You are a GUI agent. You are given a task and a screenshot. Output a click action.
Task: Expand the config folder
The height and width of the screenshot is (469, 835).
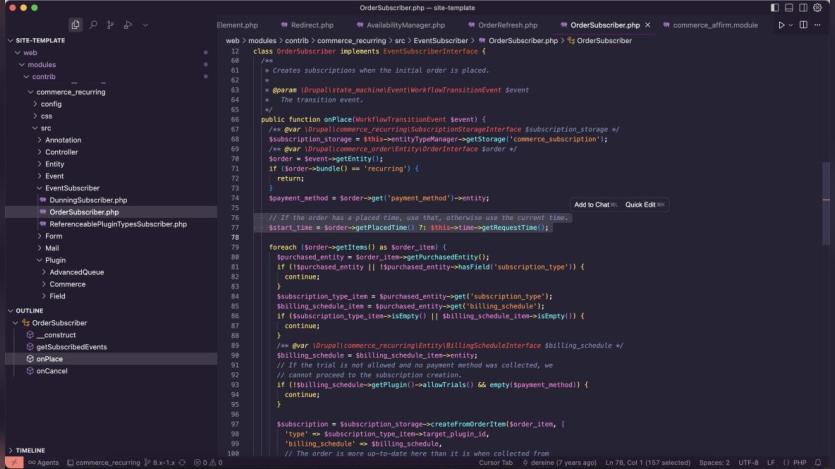(51, 104)
